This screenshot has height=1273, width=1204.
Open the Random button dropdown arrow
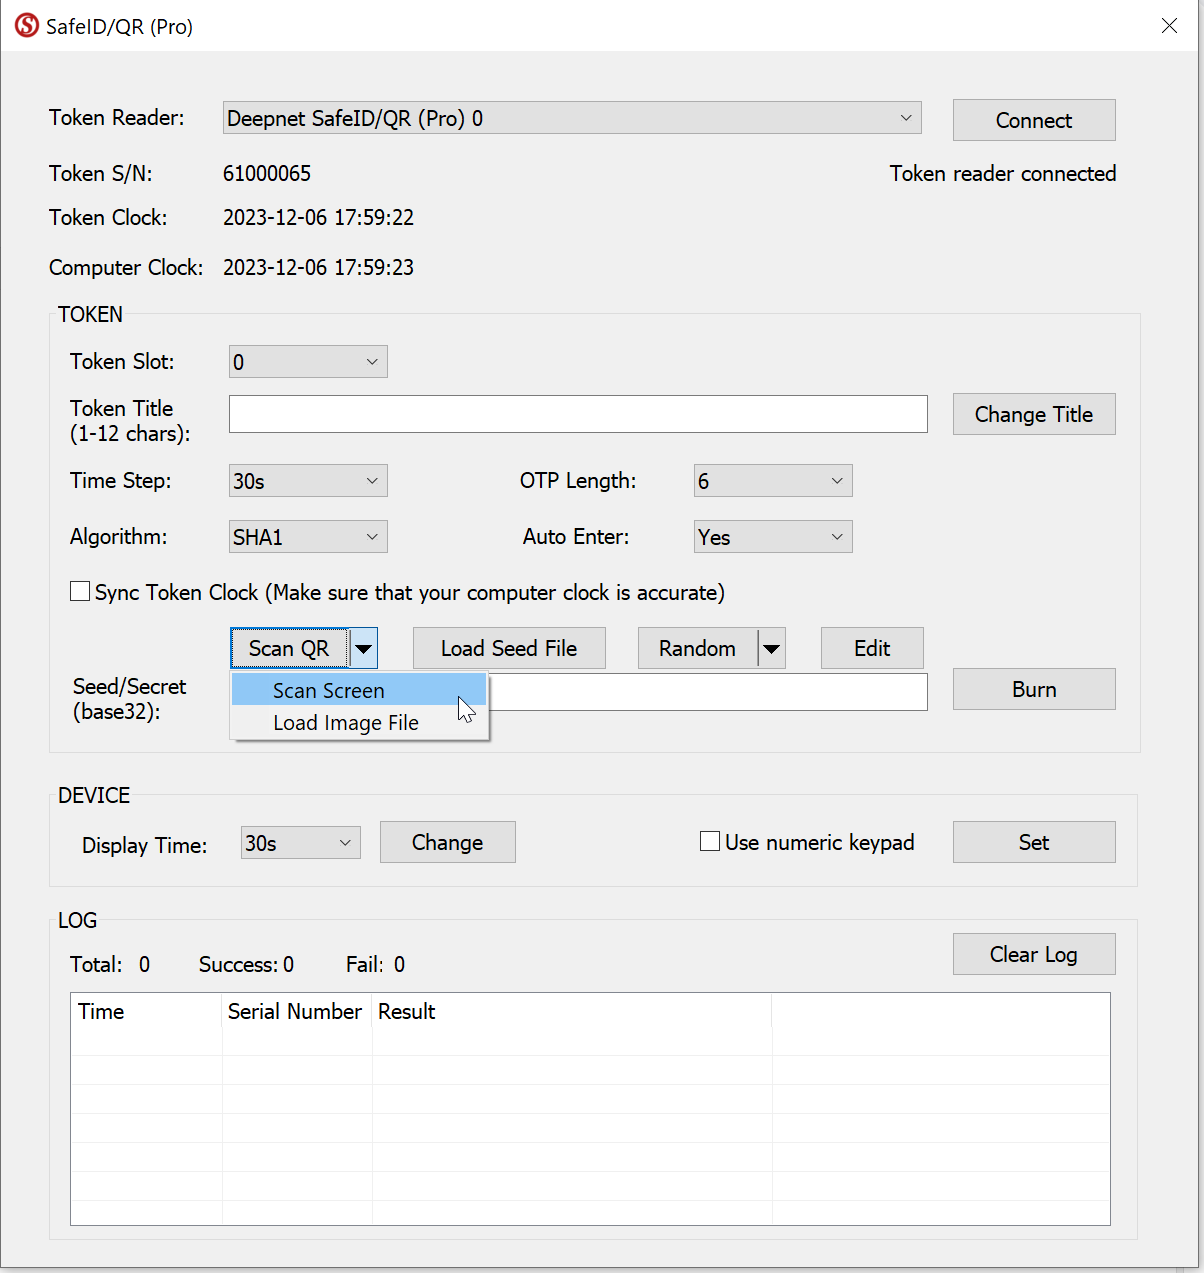(771, 649)
